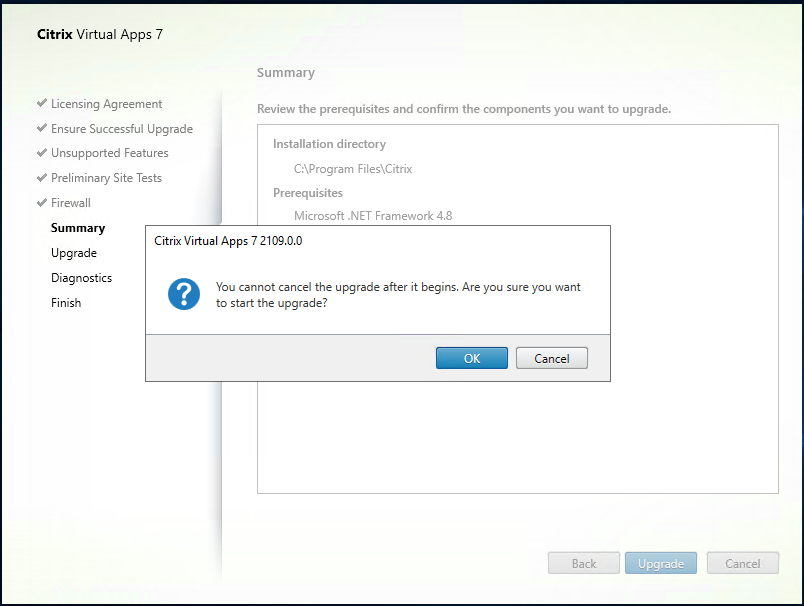Click the checkmark beside Preliminary Site Tests

[x=42, y=177]
